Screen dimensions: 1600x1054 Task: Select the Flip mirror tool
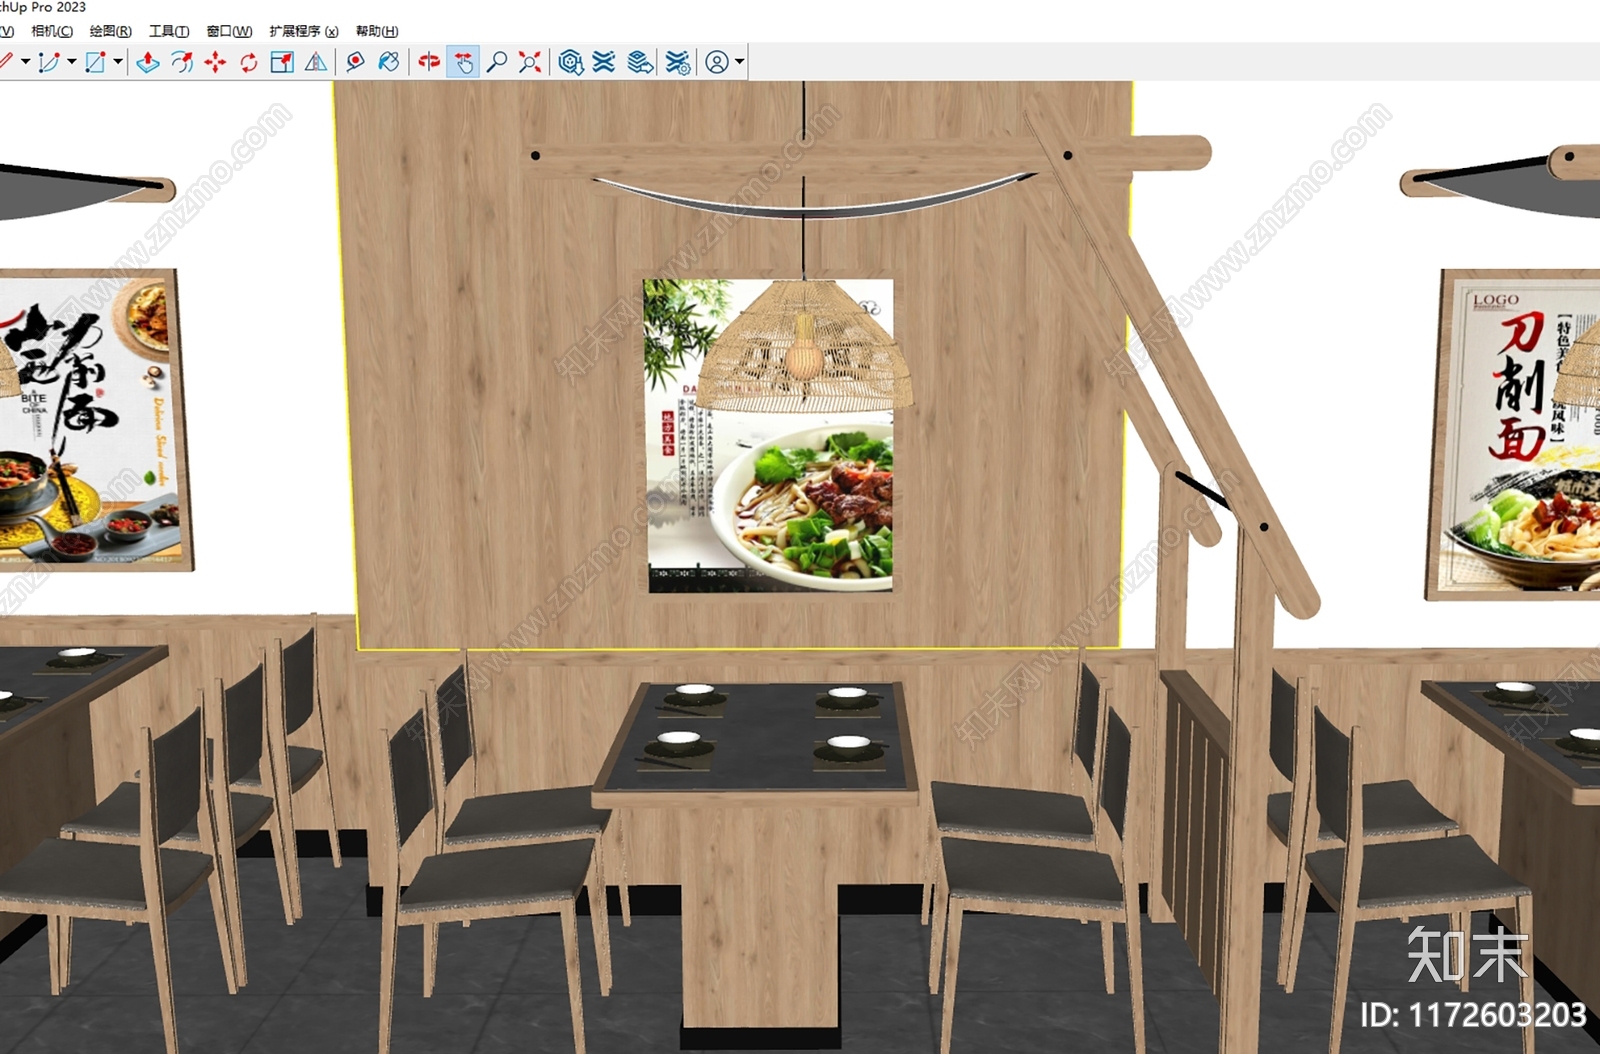click(x=316, y=62)
